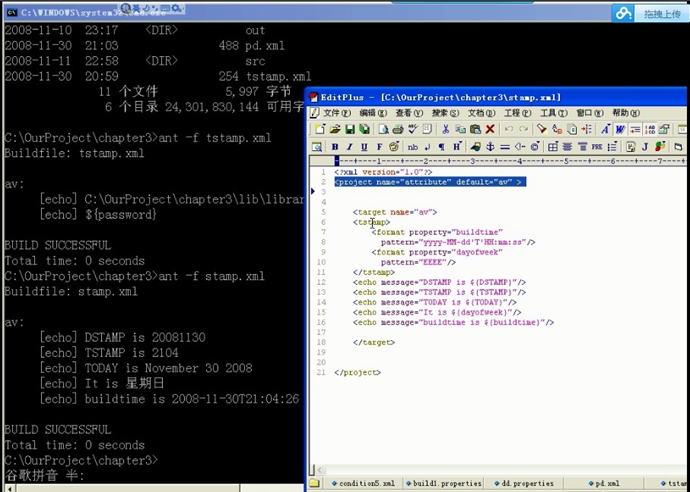Image resolution: width=690 pixels, height=492 pixels.
Task: Click the Print icon in the toolbar
Action: [398, 129]
